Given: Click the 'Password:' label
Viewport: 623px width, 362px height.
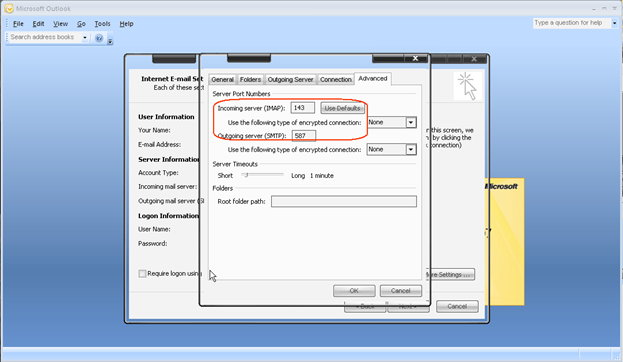Looking at the screenshot, I should click(x=153, y=244).
